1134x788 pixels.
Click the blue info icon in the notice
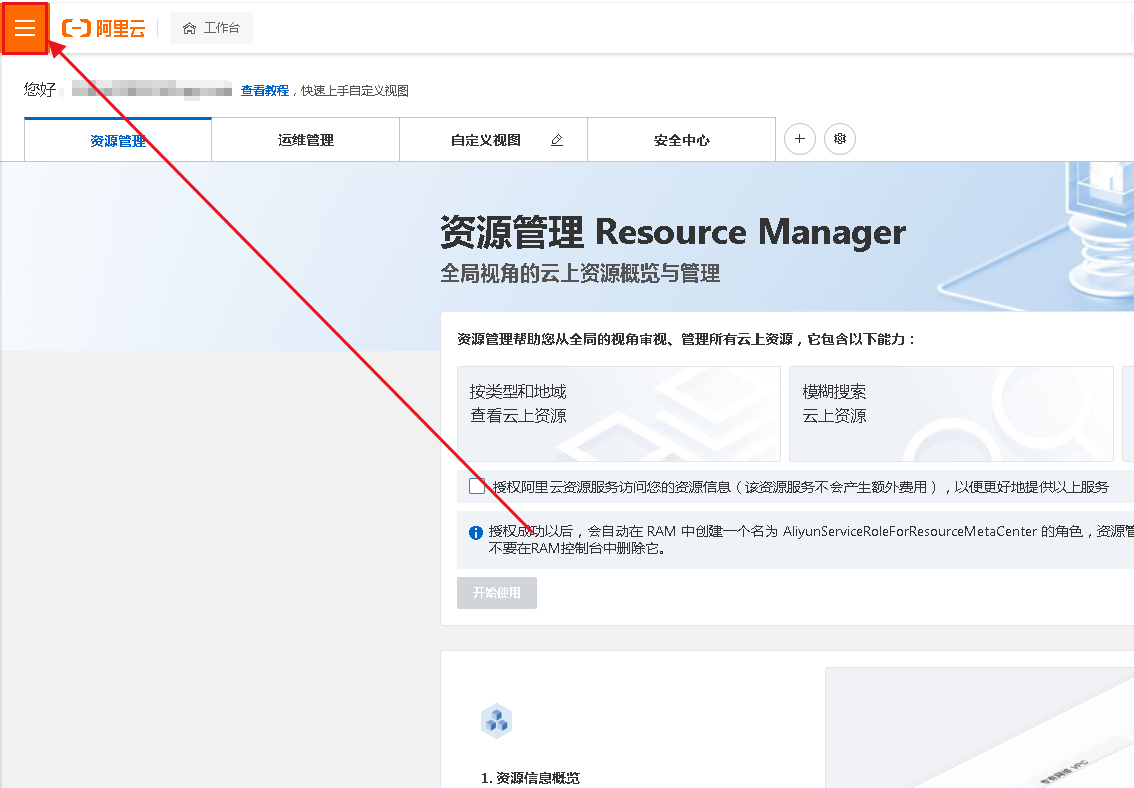point(476,533)
